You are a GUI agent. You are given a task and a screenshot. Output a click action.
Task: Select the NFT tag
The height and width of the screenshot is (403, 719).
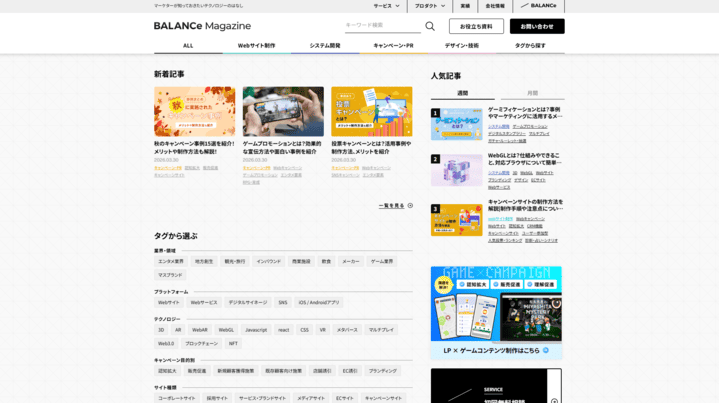coord(233,343)
